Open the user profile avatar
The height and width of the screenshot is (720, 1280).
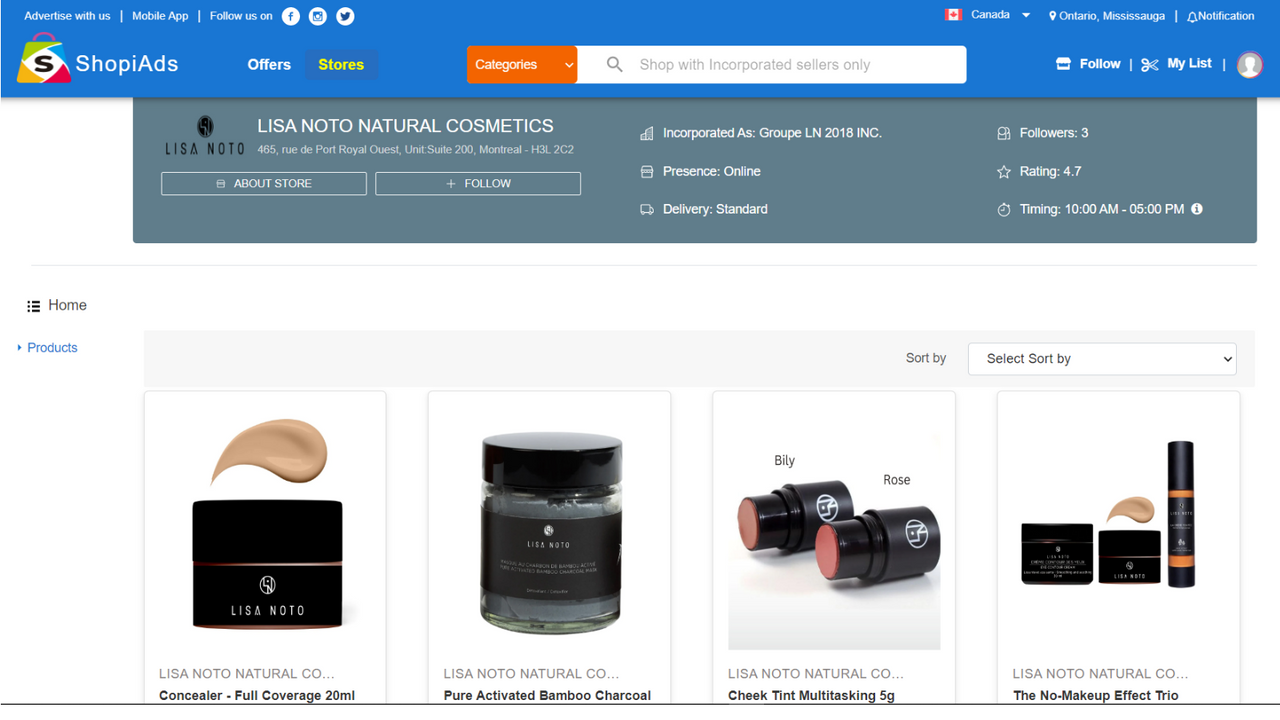1250,65
